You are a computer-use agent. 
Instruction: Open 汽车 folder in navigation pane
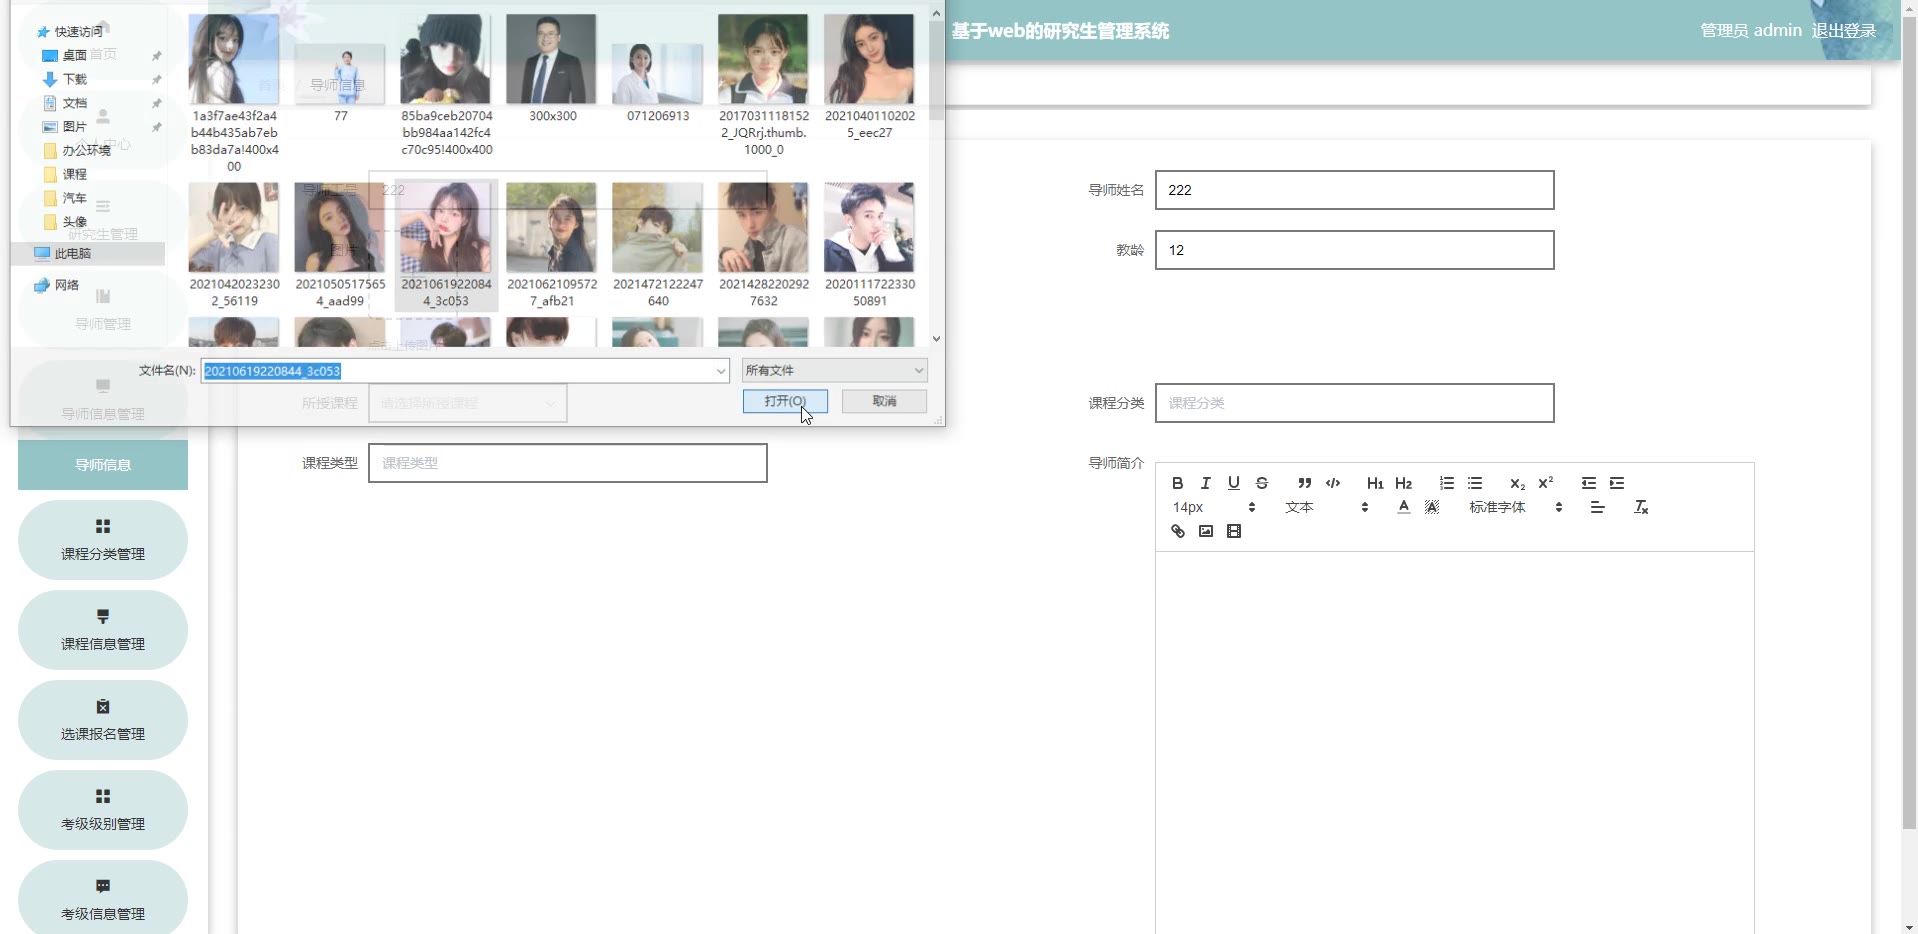67,198
